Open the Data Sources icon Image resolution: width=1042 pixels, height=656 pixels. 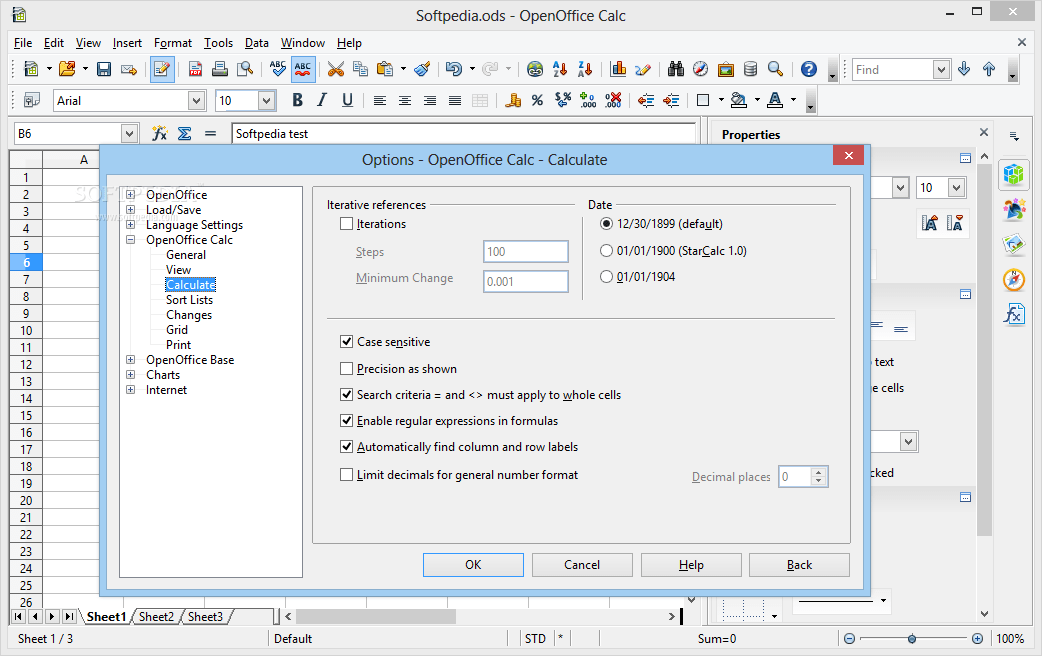750,69
